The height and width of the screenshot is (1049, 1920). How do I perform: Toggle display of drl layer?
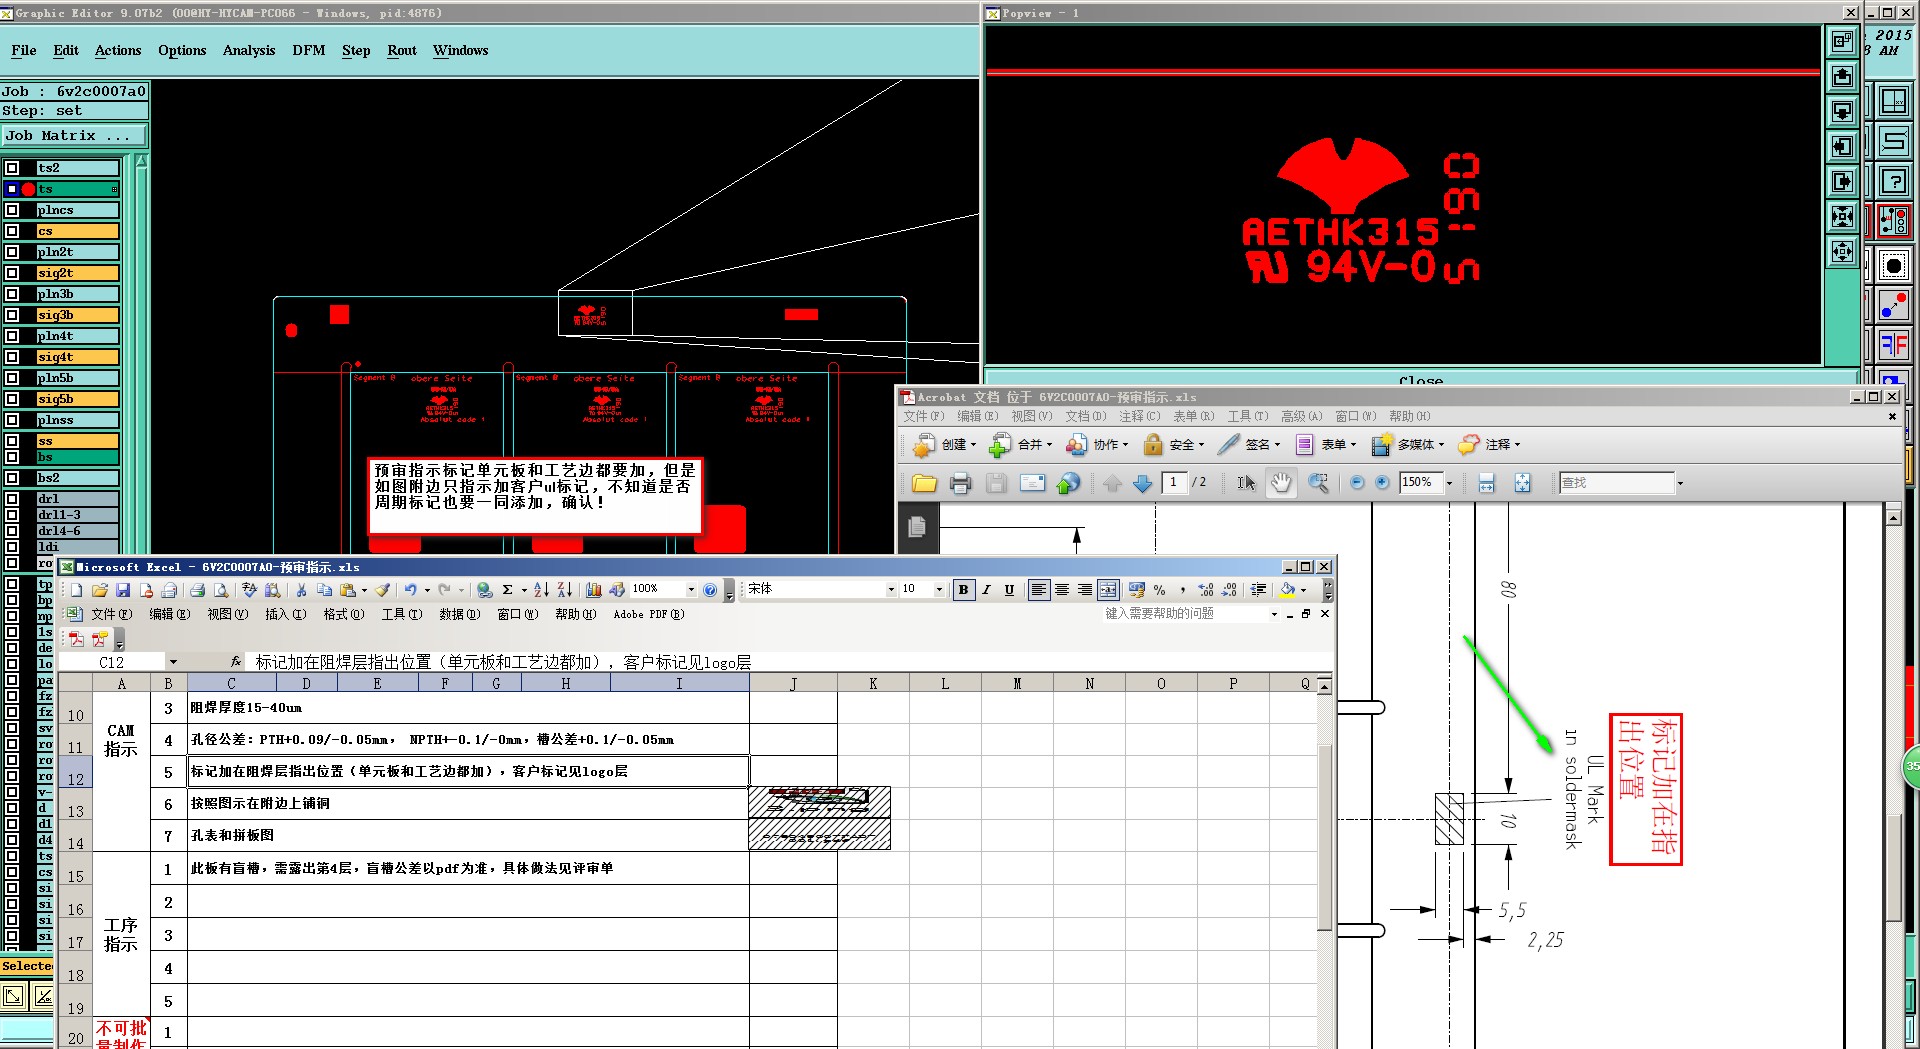click(x=12, y=499)
